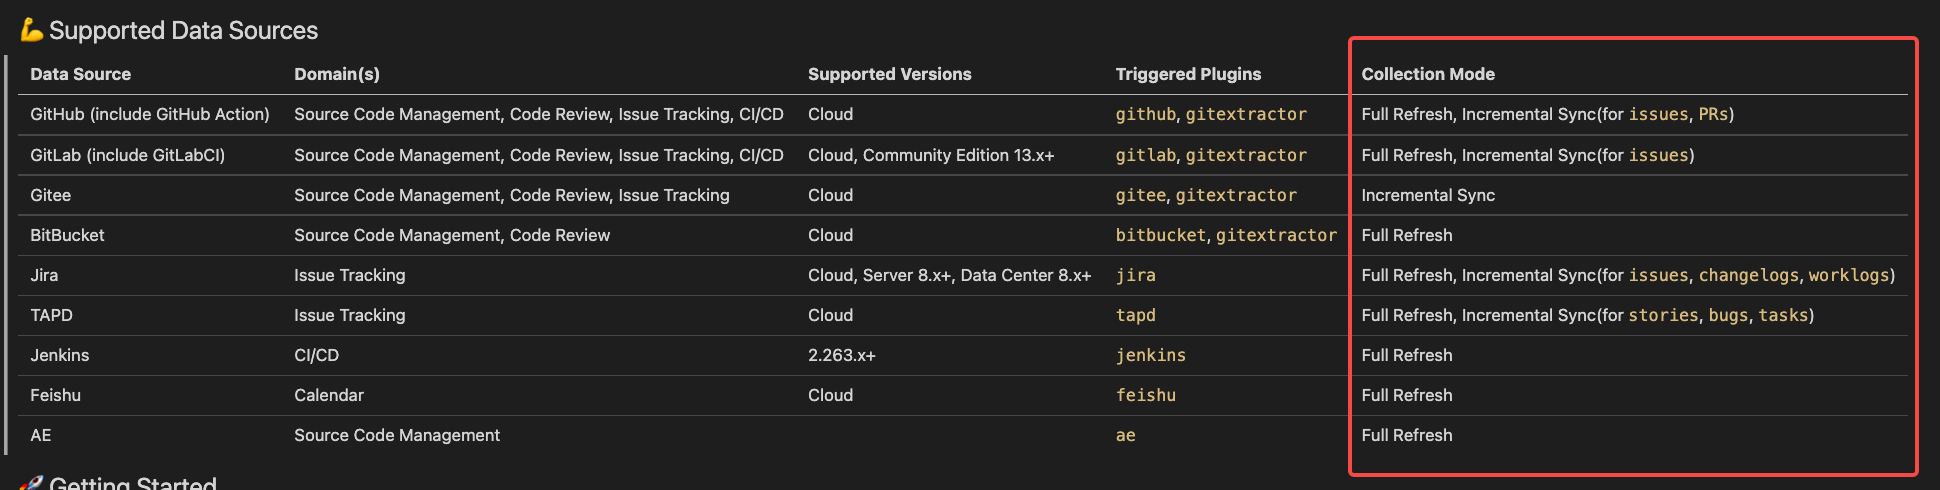The height and width of the screenshot is (490, 1940).
Task: Click the Collection Mode column header
Action: (x=1427, y=74)
